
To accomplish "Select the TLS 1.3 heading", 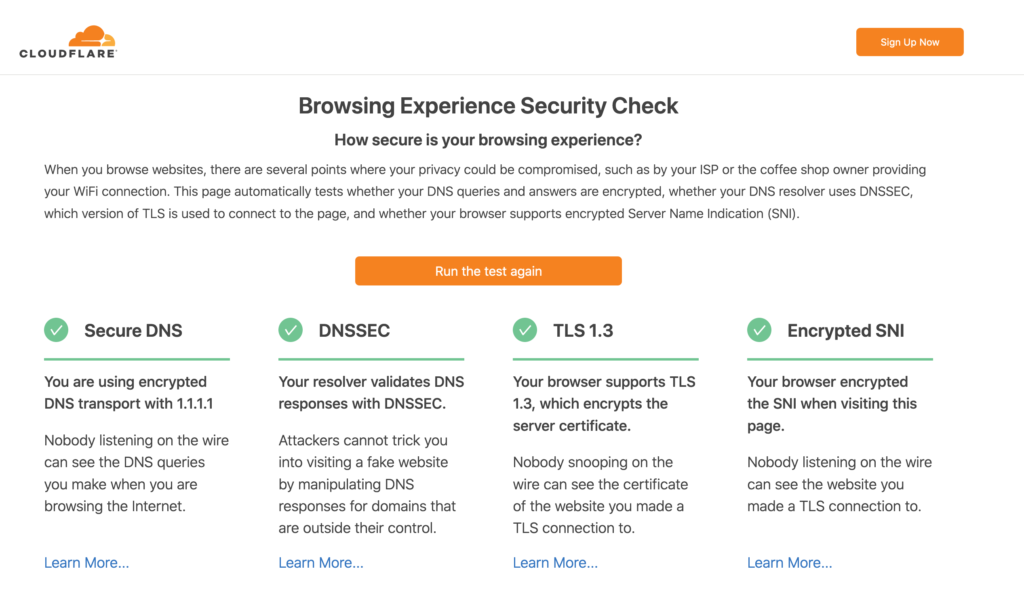I will tap(583, 330).
